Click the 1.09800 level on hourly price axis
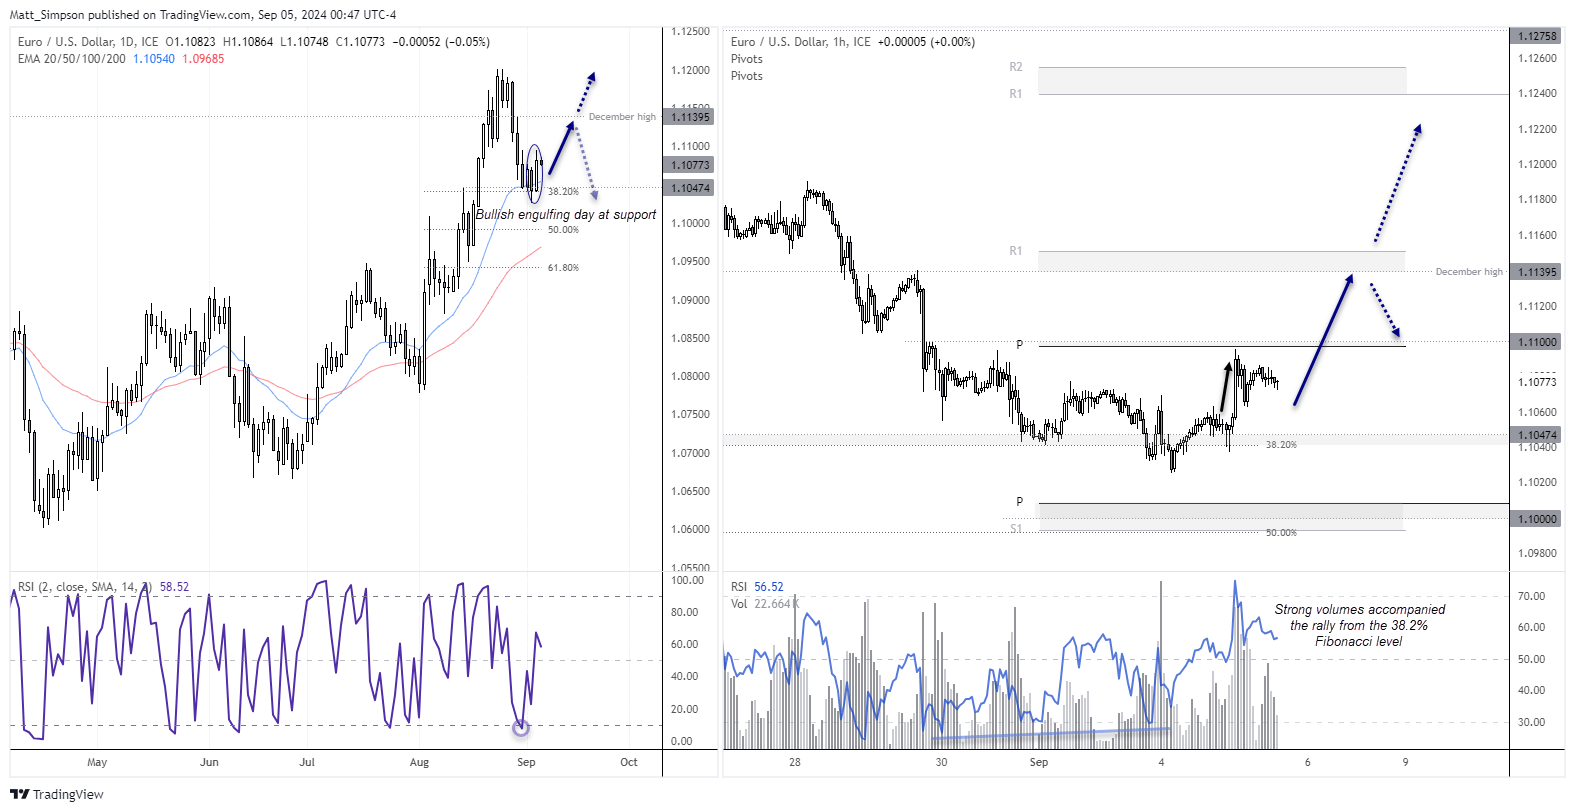Screen dimensions: 1575x812 point(1537,553)
